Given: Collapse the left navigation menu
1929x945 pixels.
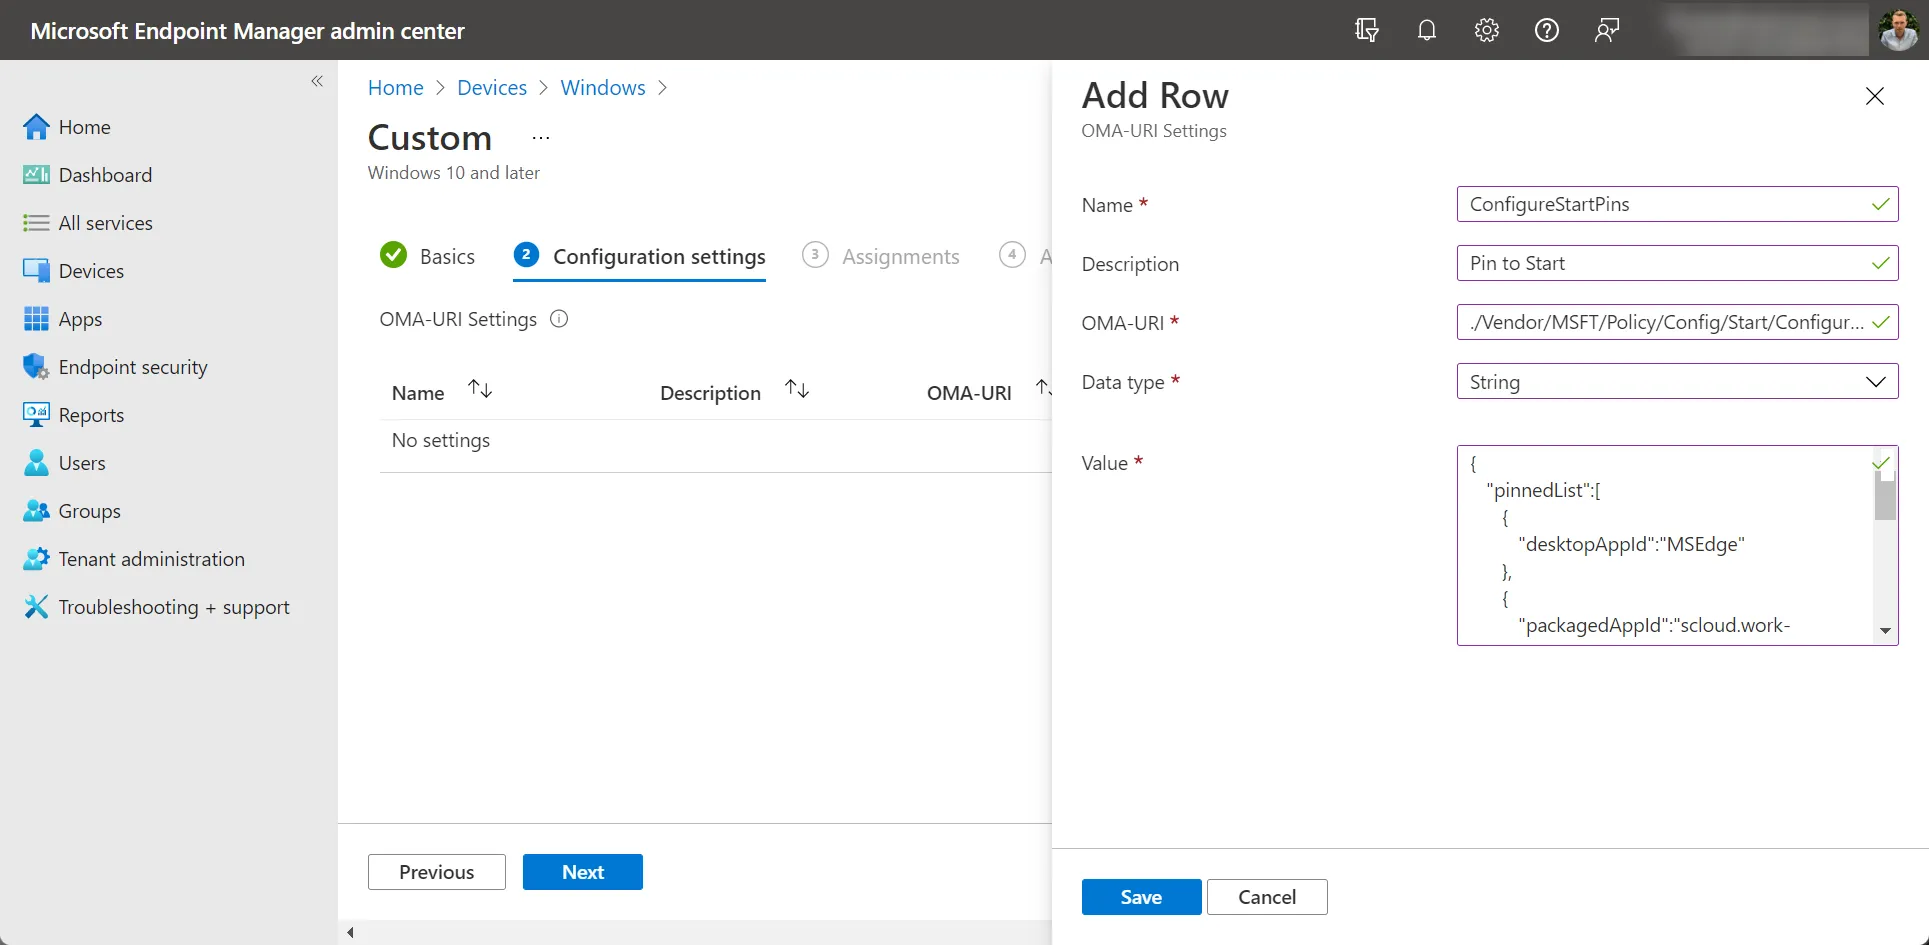Looking at the screenshot, I should click(x=317, y=81).
